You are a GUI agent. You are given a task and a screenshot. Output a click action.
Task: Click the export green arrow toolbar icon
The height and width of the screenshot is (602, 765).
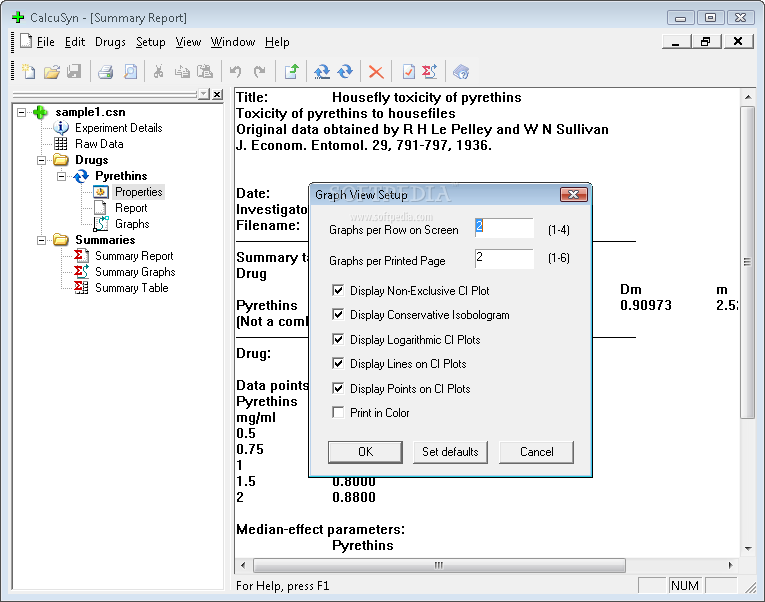pyautogui.click(x=291, y=72)
